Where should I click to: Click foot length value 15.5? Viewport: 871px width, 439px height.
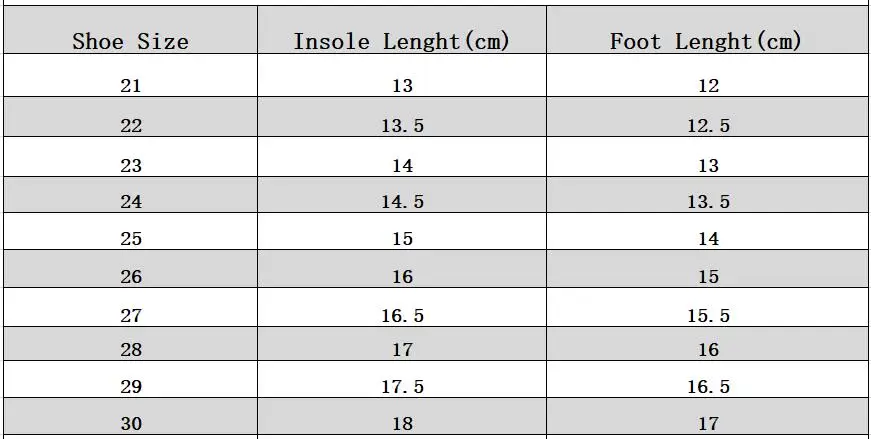tap(708, 316)
